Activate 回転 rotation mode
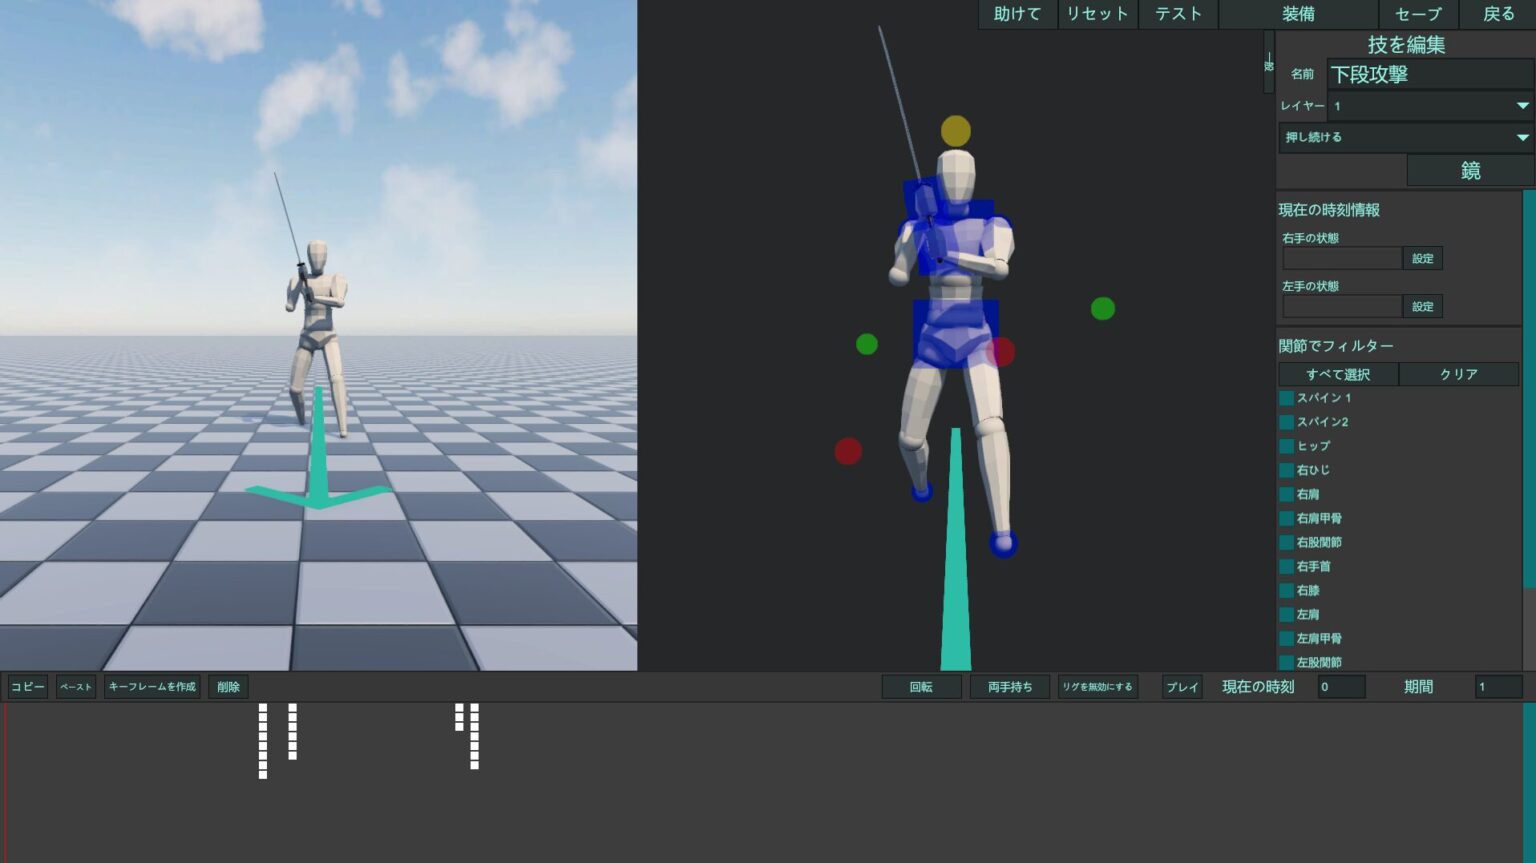Screen dimensions: 1536x863 click(921, 687)
